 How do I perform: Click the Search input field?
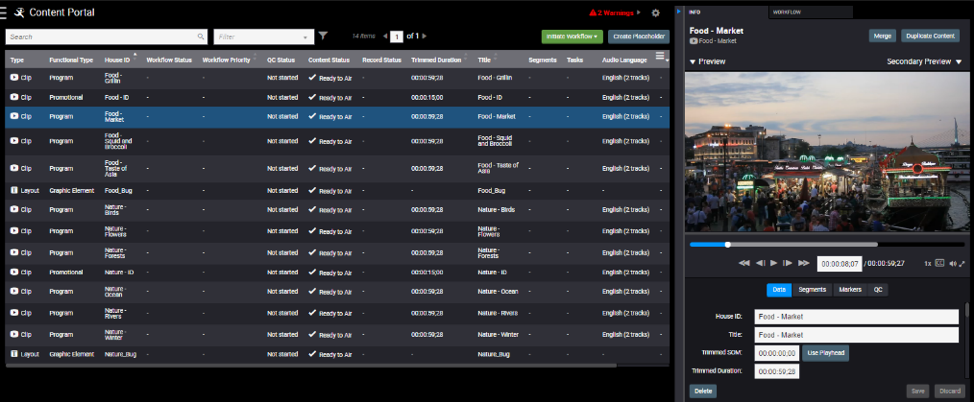pyautogui.click(x=106, y=37)
